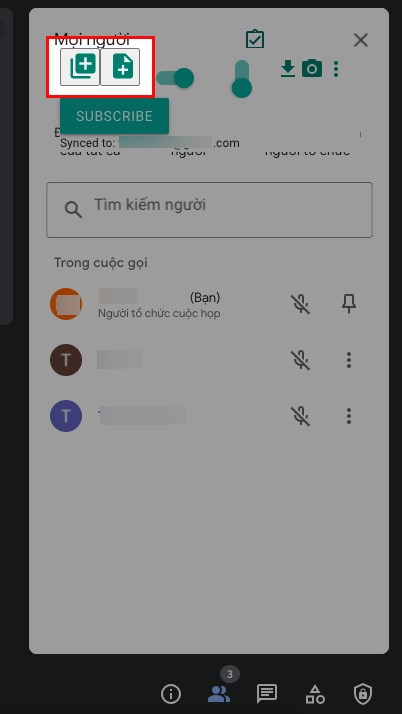This screenshot has width=402, height=714.
Task: Mute the purple T avatar participant
Action: (300, 416)
